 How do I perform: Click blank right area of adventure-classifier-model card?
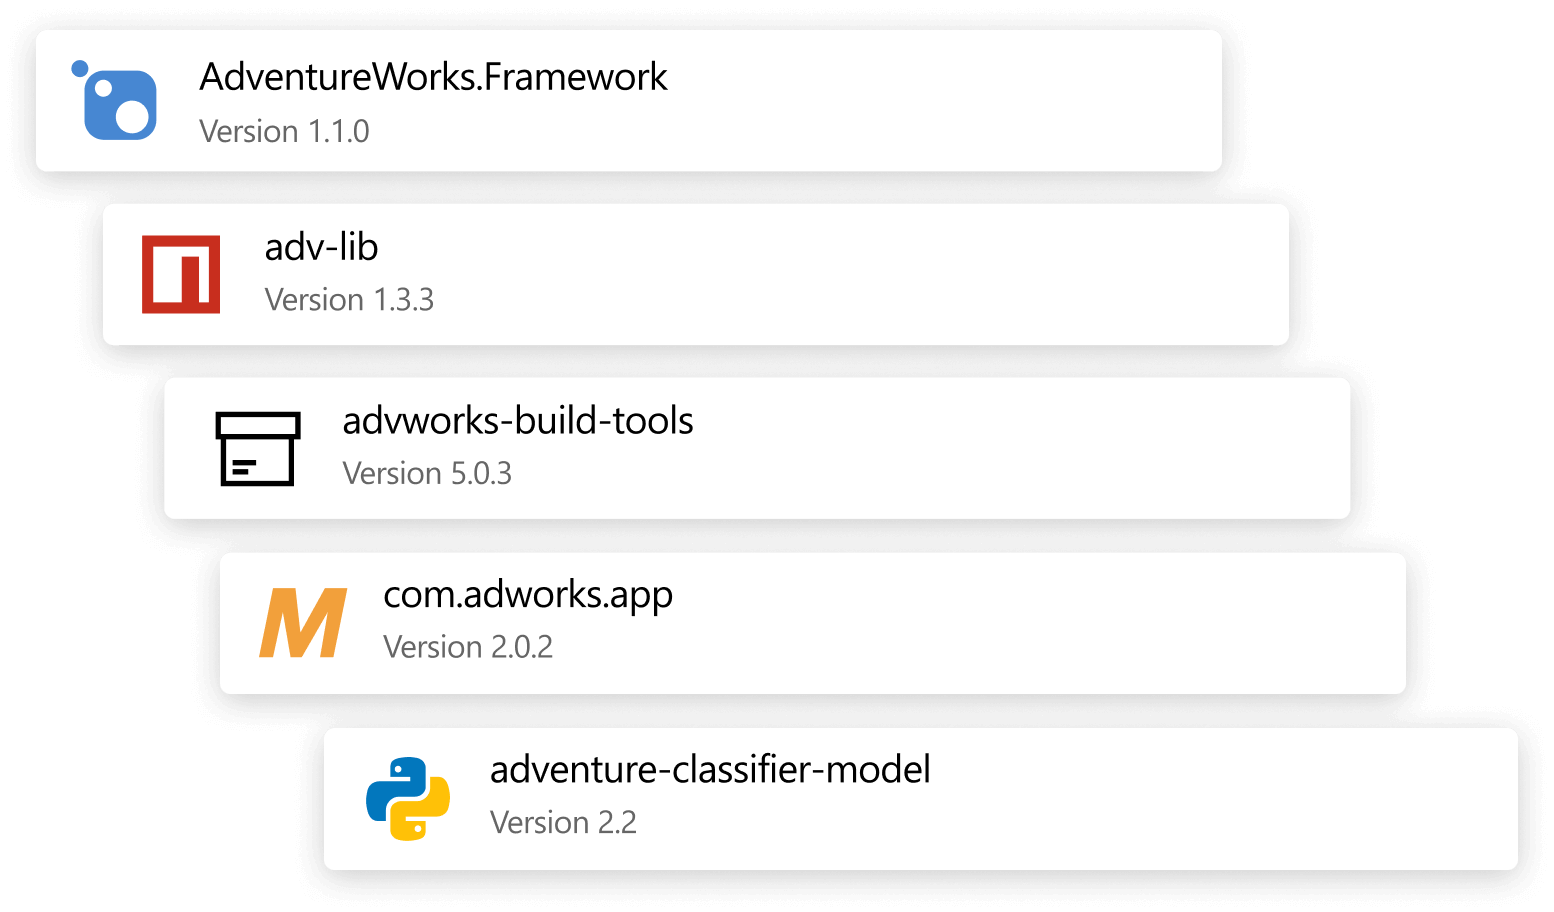[x=1250, y=799]
